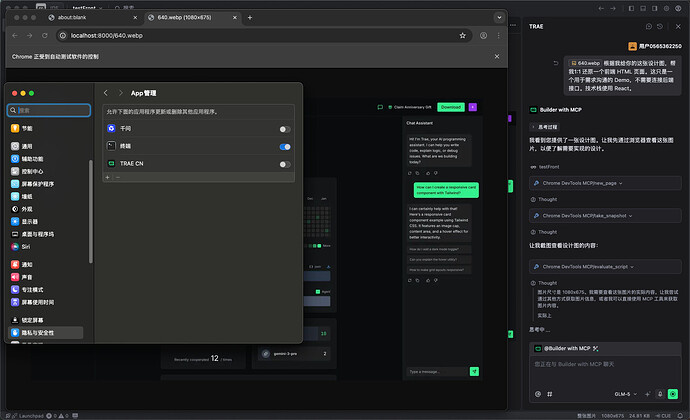Click the settings search field

pos(50,110)
